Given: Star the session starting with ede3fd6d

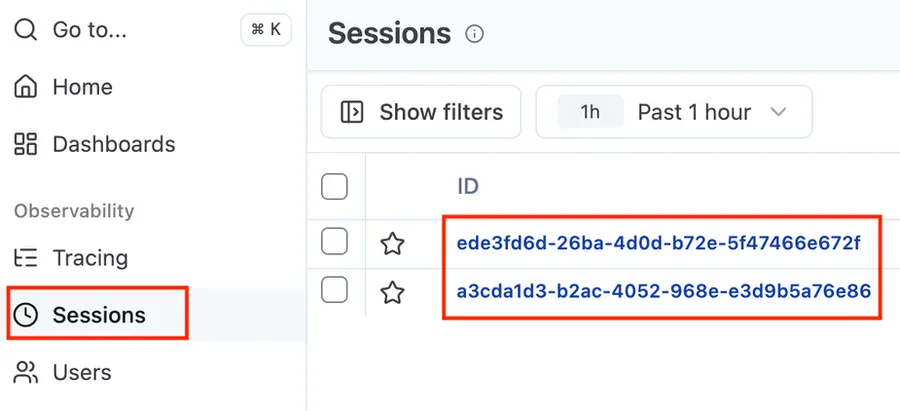Looking at the screenshot, I should [393, 243].
